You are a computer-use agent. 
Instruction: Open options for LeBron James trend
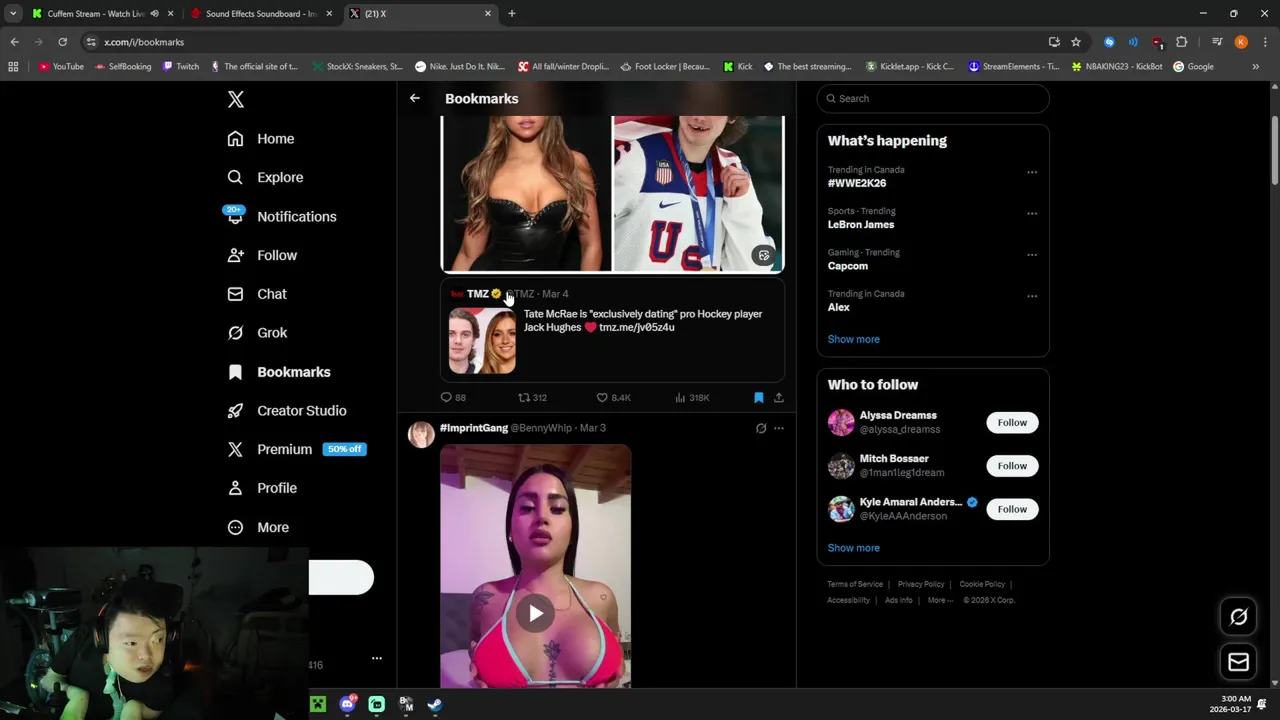1032,213
